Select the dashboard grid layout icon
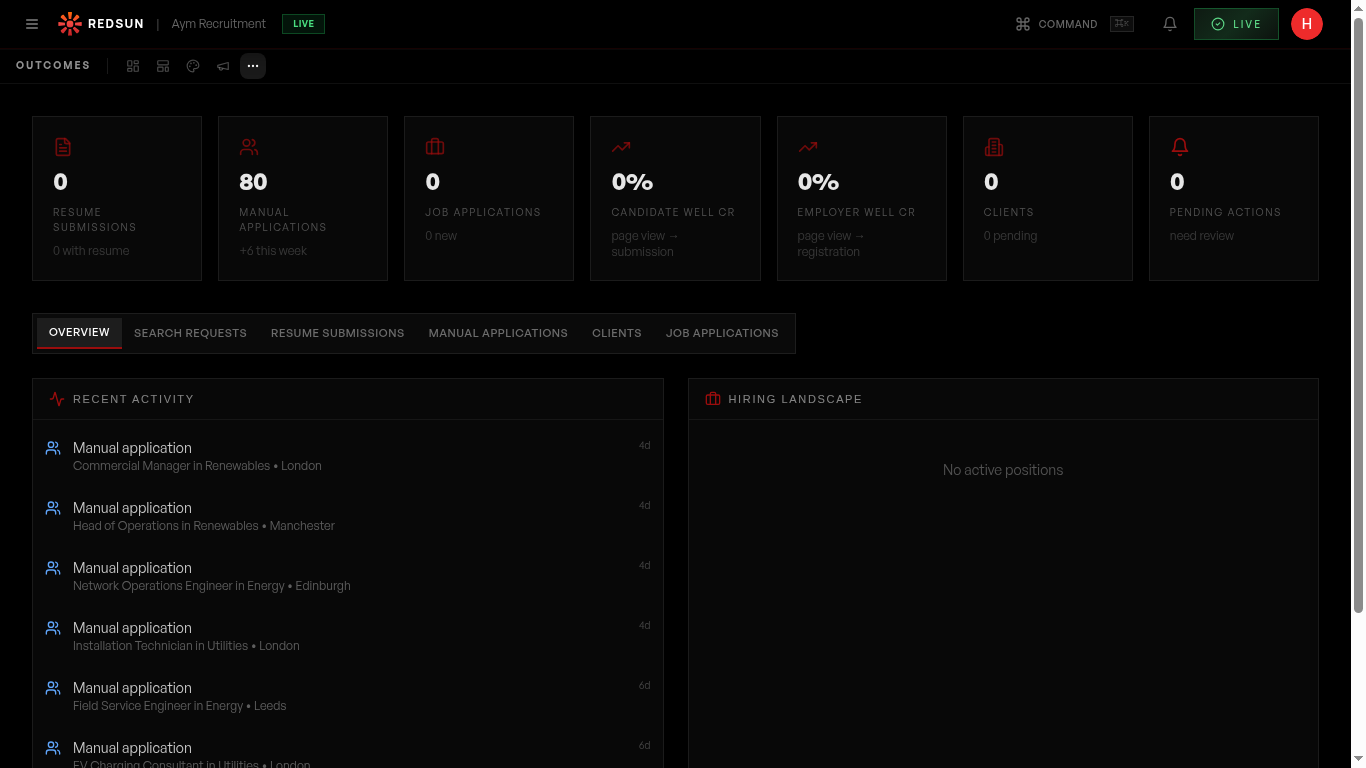 pos(133,66)
